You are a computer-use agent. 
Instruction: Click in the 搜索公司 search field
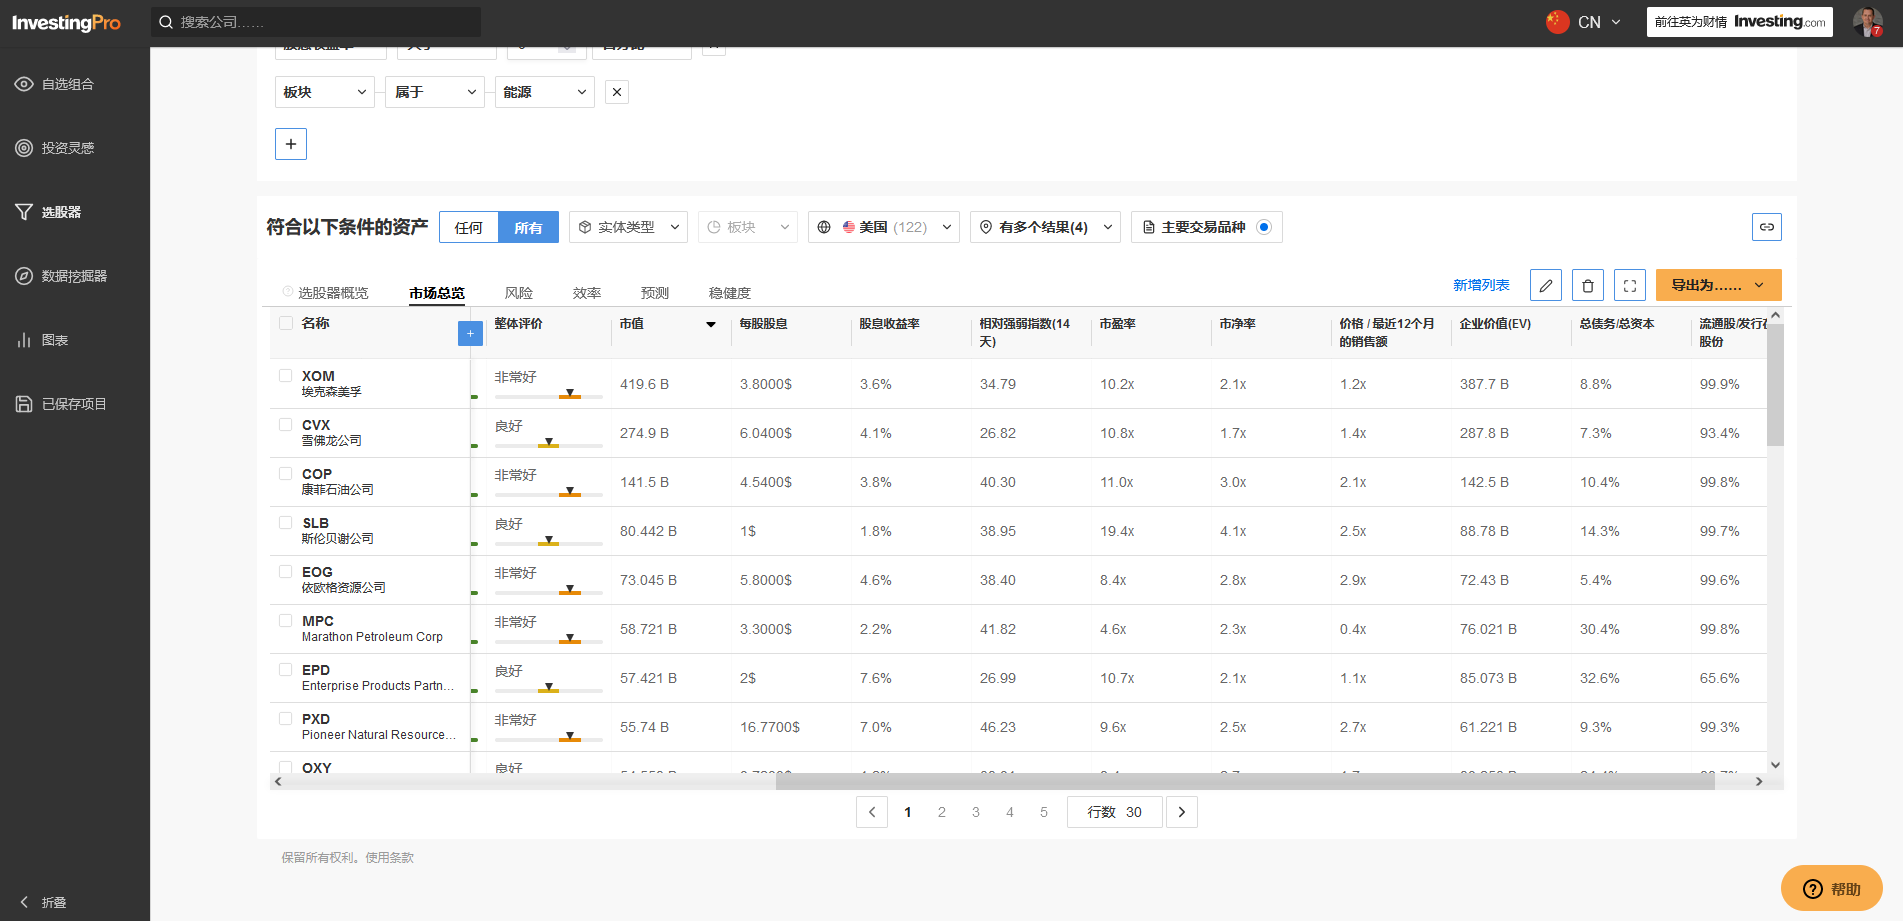[316, 22]
